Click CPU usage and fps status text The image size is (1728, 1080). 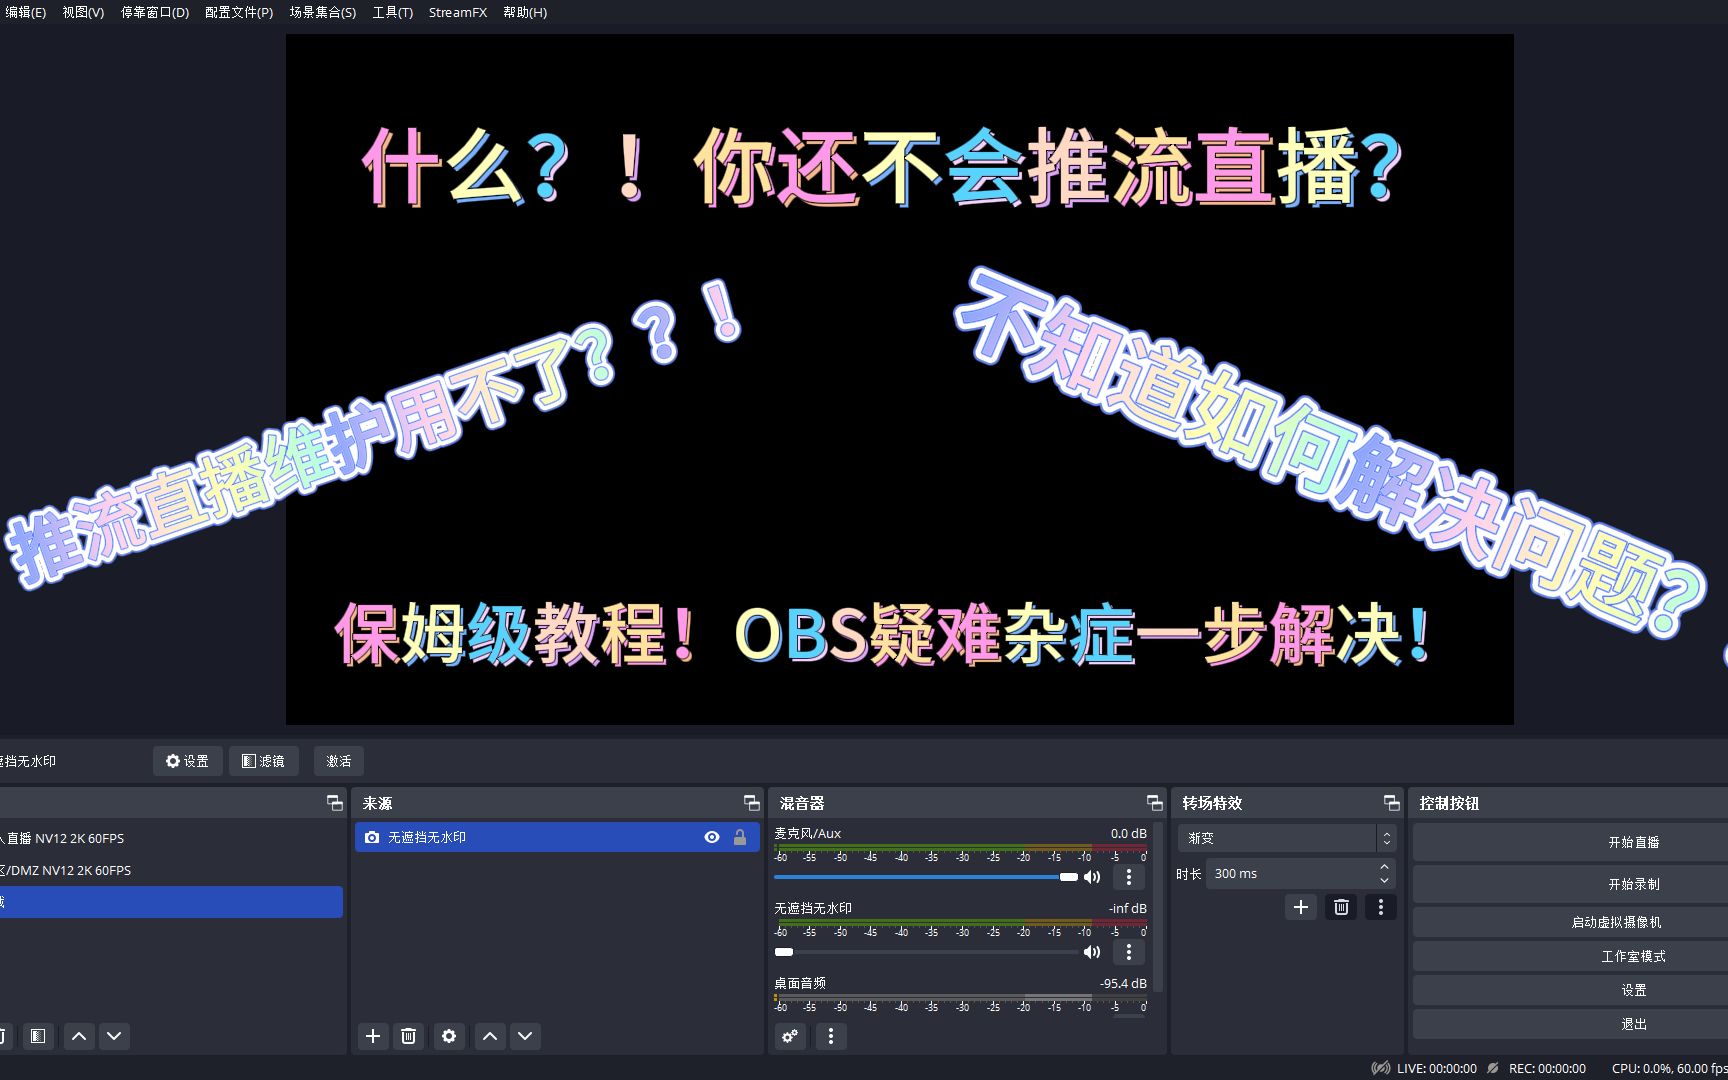1670,1068
